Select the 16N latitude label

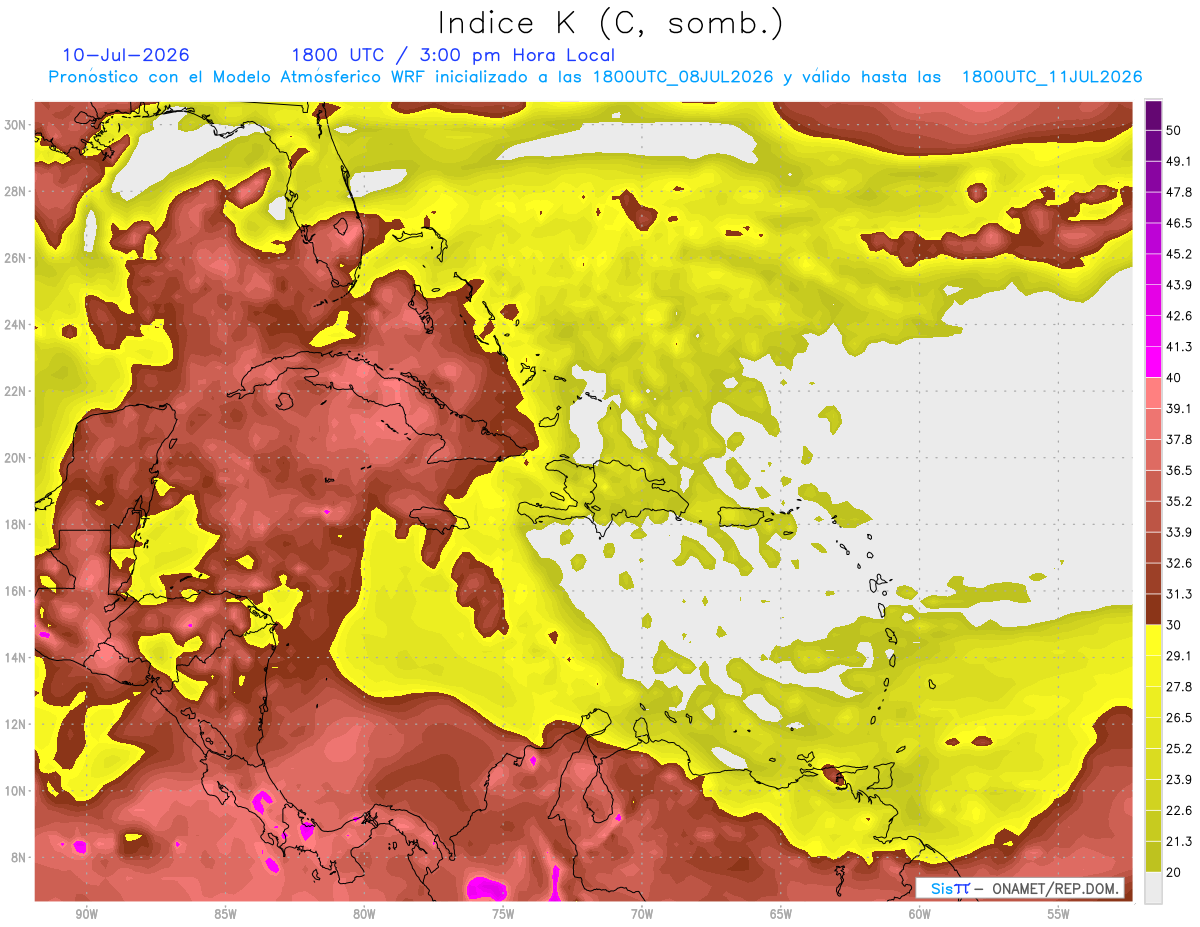(17, 591)
